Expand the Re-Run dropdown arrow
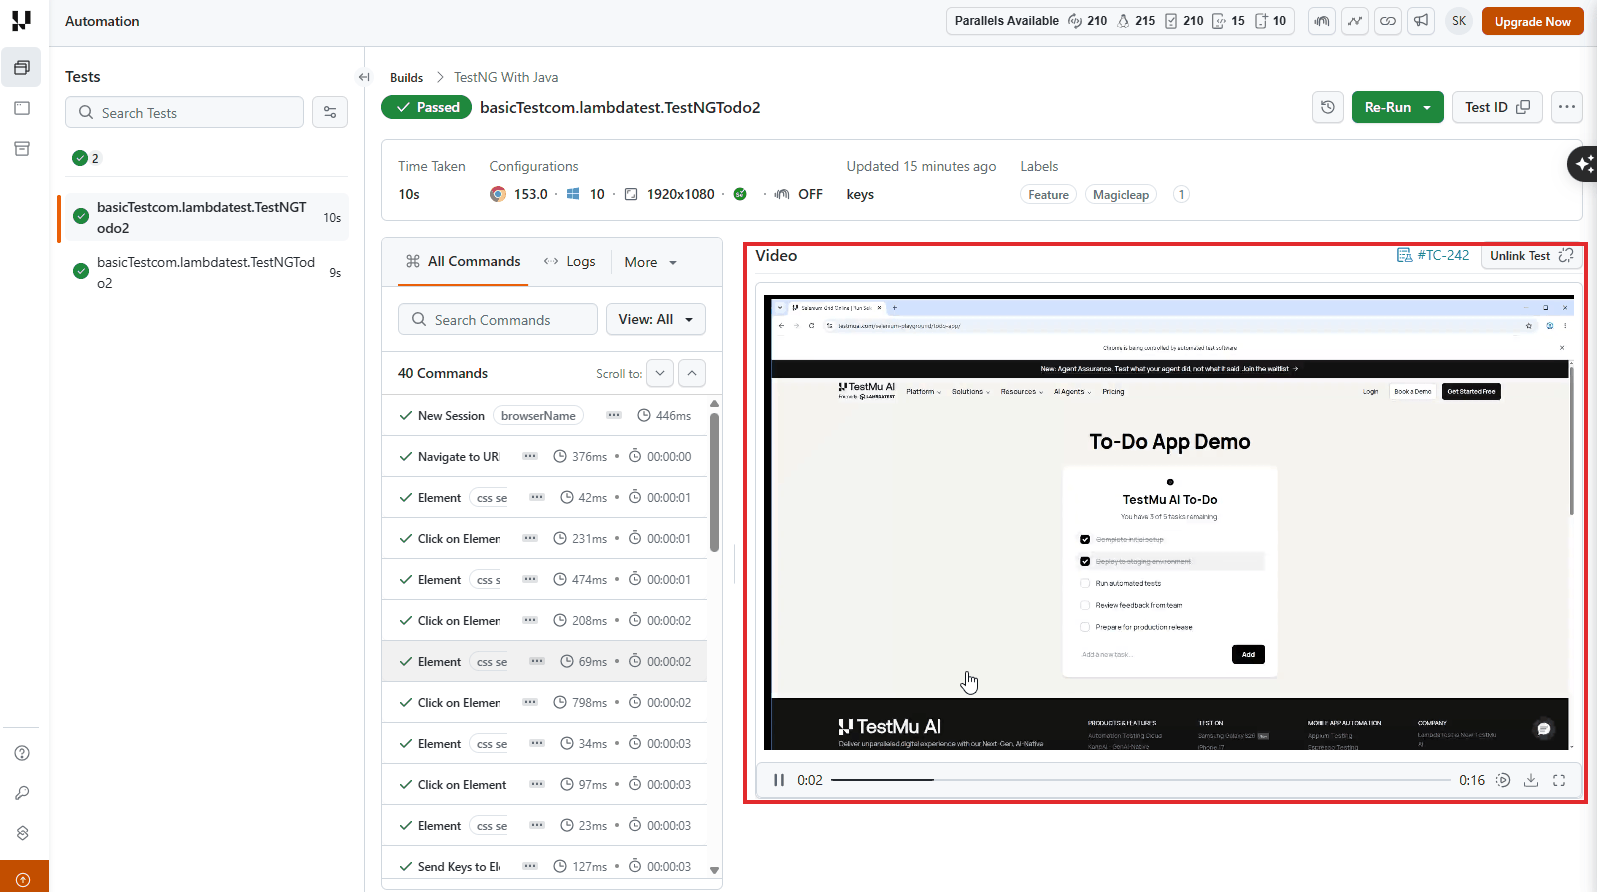 pyautogui.click(x=1427, y=107)
